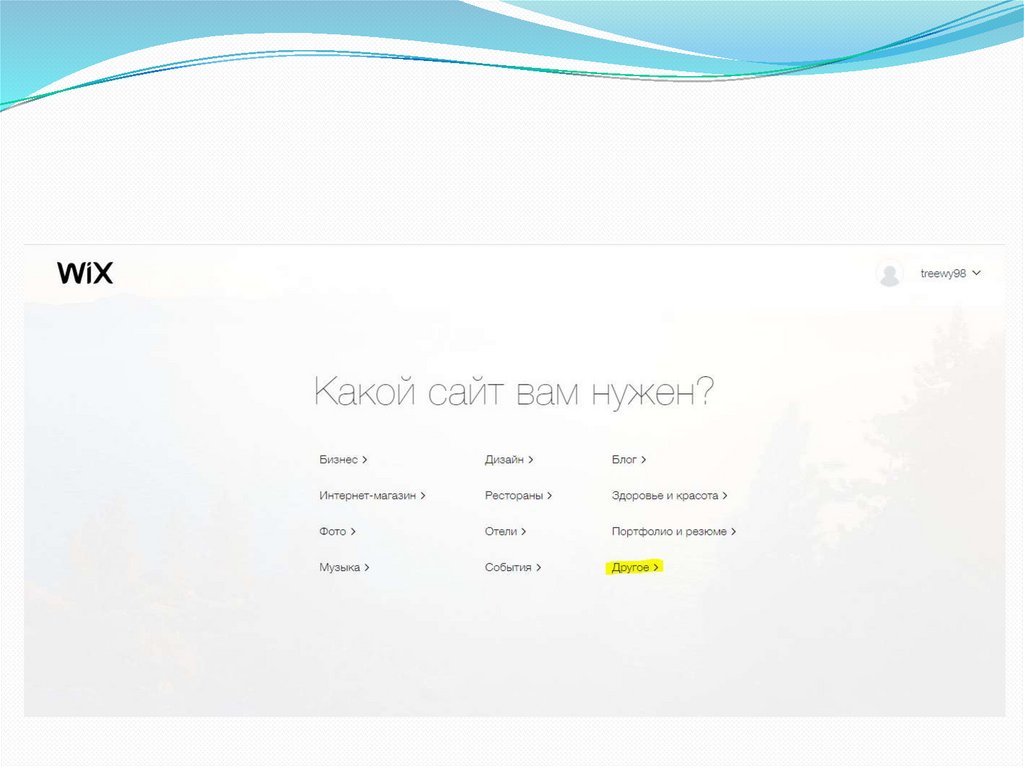Choose Портфолио и резюме category
The height and width of the screenshot is (767, 1024).
coord(669,531)
